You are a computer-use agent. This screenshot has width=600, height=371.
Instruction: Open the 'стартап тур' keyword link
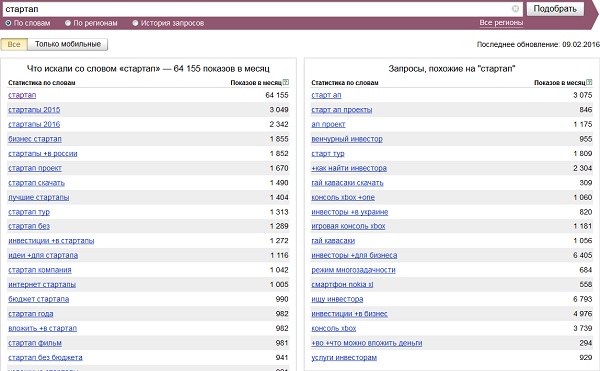[x=29, y=212]
